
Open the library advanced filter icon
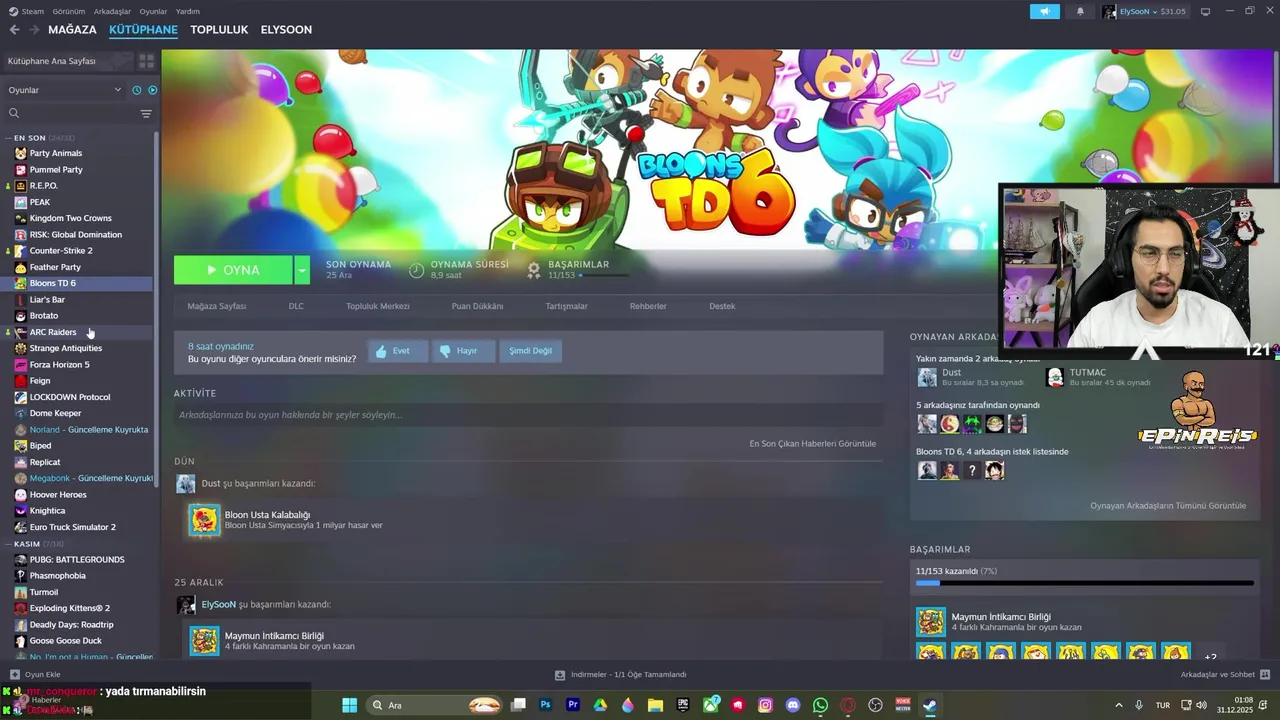(x=146, y=114)
